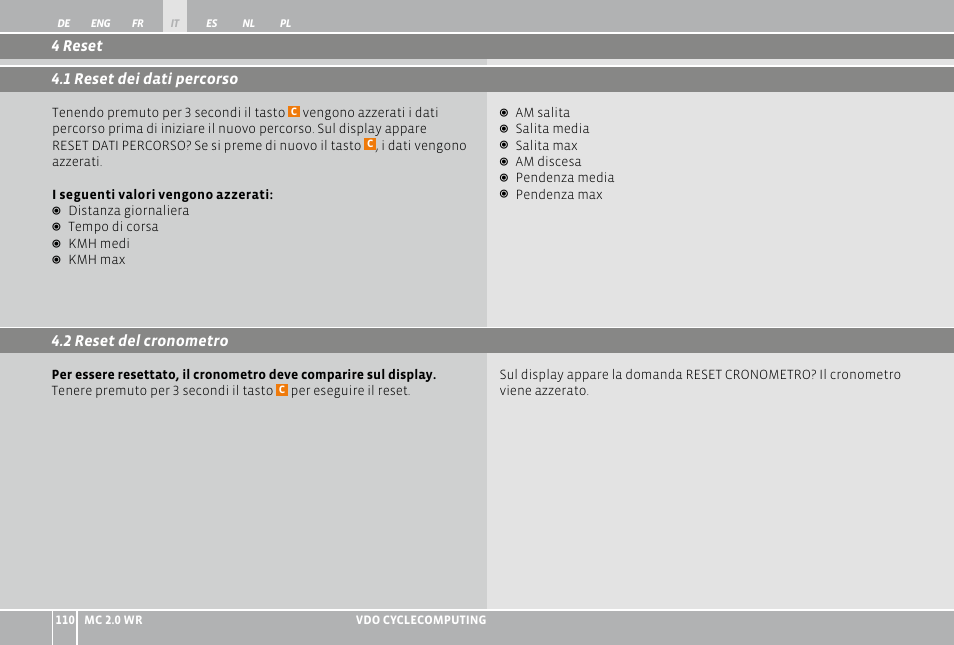954x645 pixels.
Task: Click bullet icon beside 'Tempo di corsa'
Action: point(57,227)
